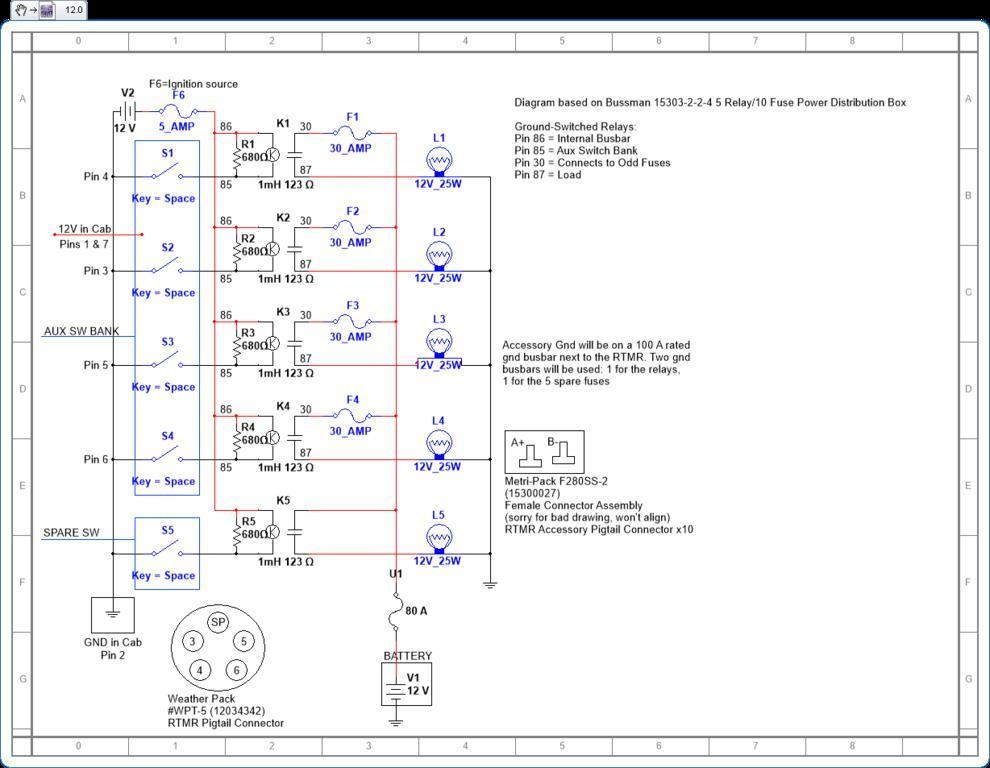Select resistor R1 symbol
This screenshot has width=990, height=768.
[x=237, y=156]
